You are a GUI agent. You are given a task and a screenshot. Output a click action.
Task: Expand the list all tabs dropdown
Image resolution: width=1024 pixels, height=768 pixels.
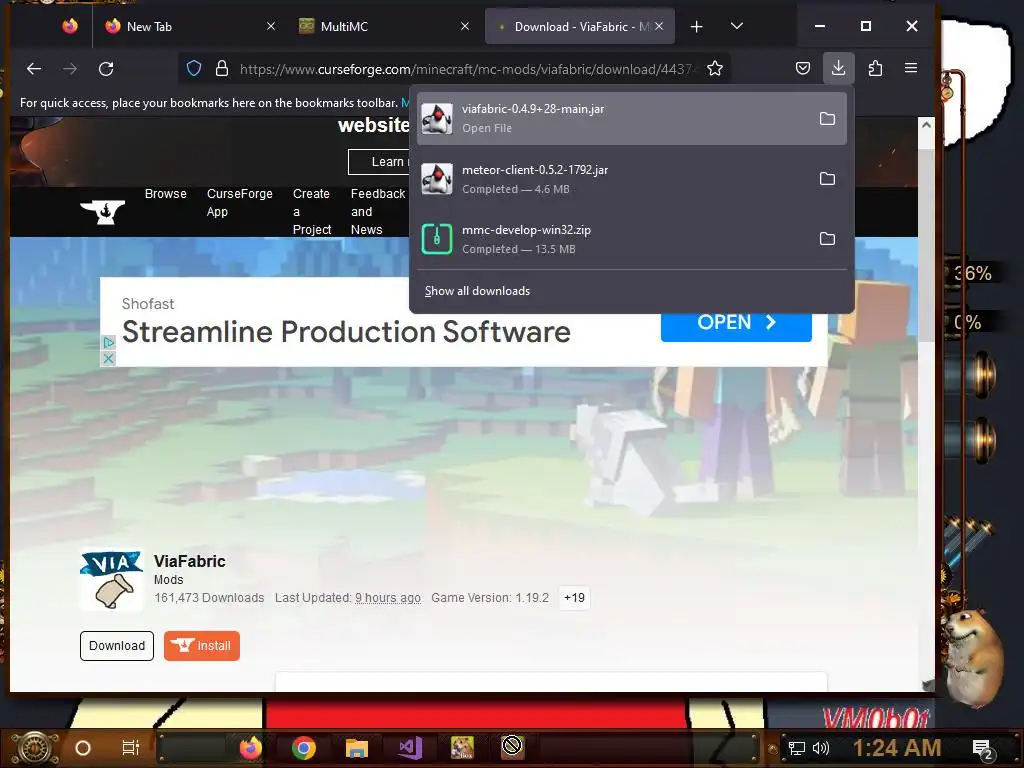click(x=737, y=26)
